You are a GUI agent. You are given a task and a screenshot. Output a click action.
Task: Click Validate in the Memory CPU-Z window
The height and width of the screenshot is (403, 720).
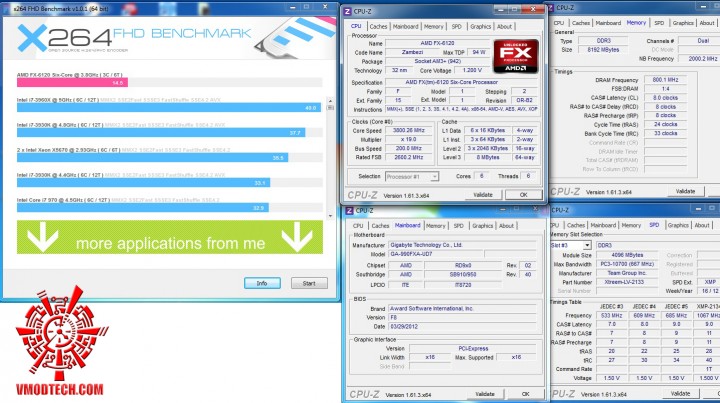click(685, 191)
